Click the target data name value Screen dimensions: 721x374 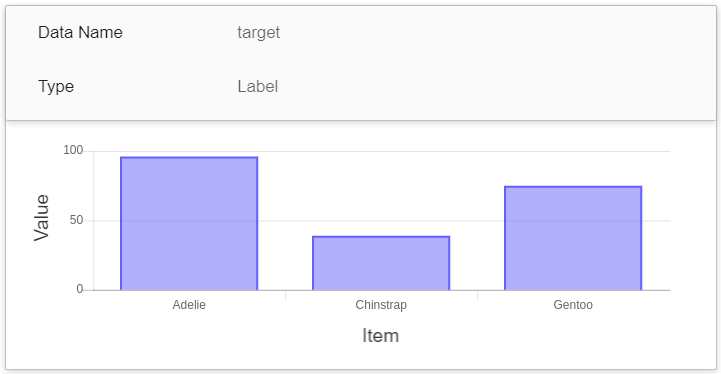(258, 33)
